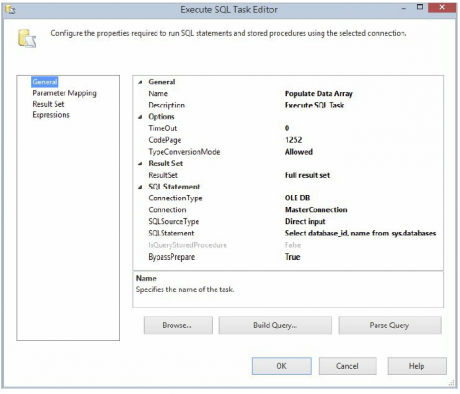
Task: Click the IsQueryStoredProcedure property label
Action: point(187,245)
